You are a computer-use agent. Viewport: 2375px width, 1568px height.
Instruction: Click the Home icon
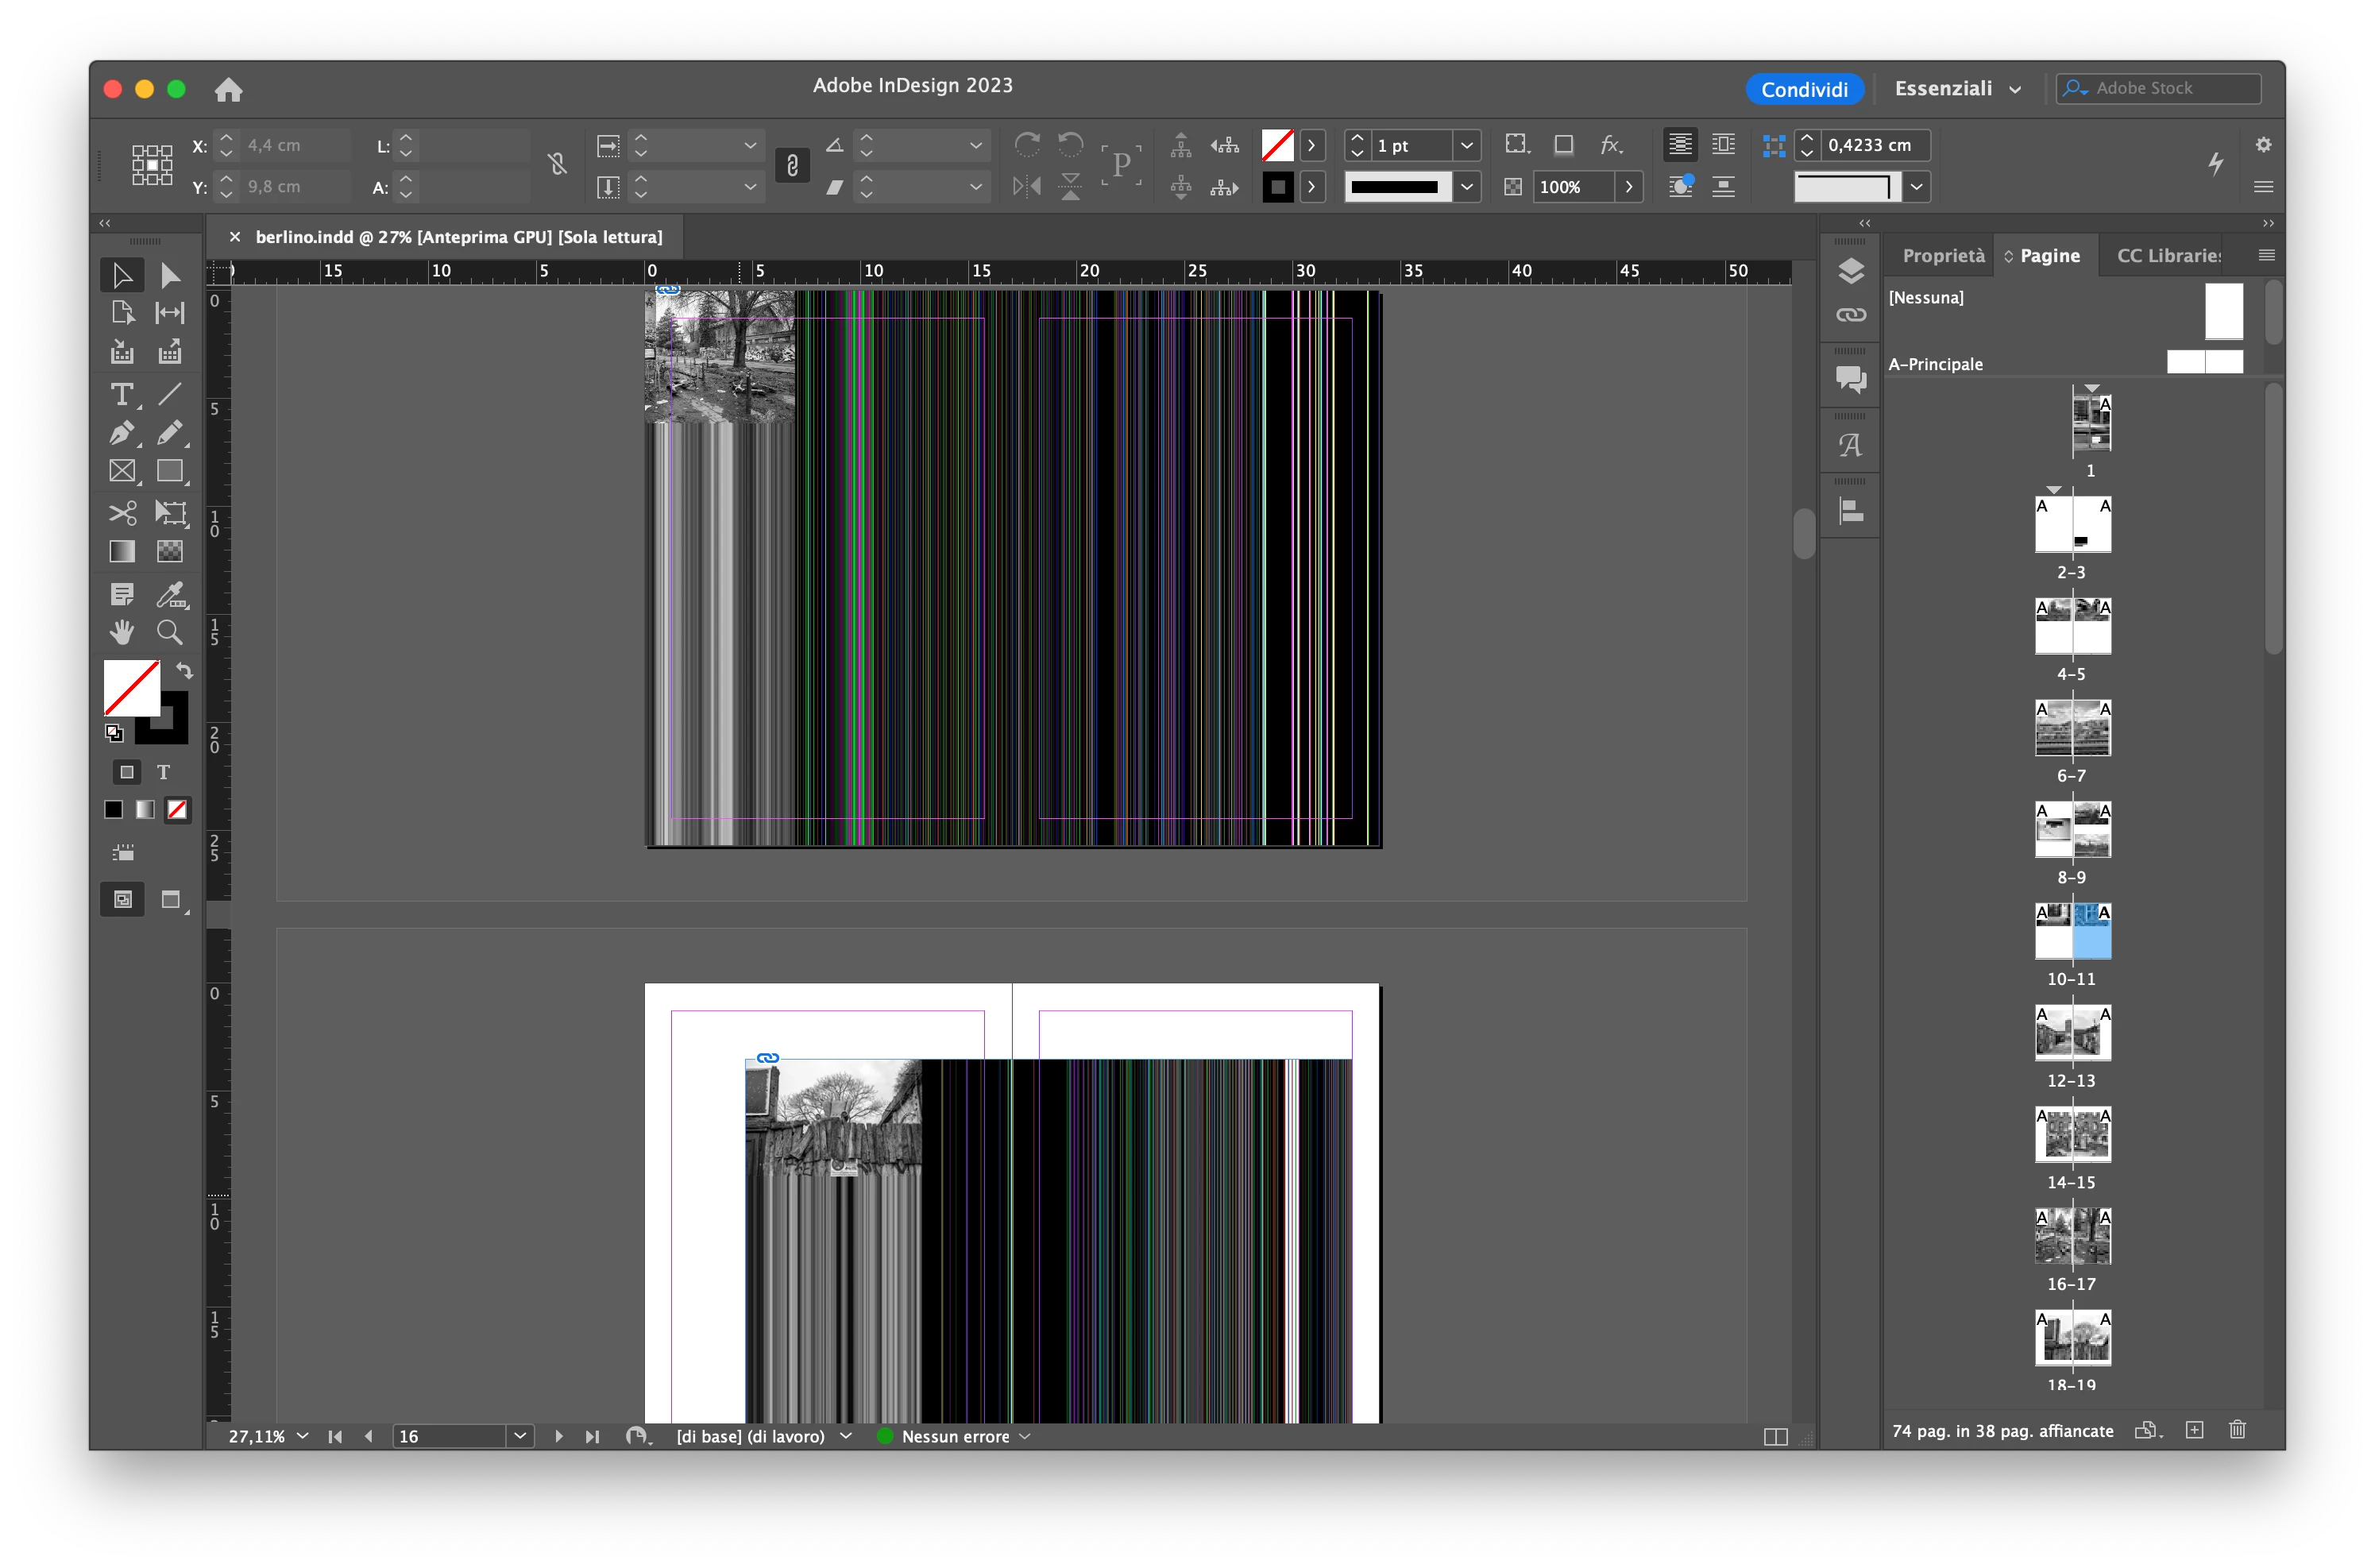[228, 90]
